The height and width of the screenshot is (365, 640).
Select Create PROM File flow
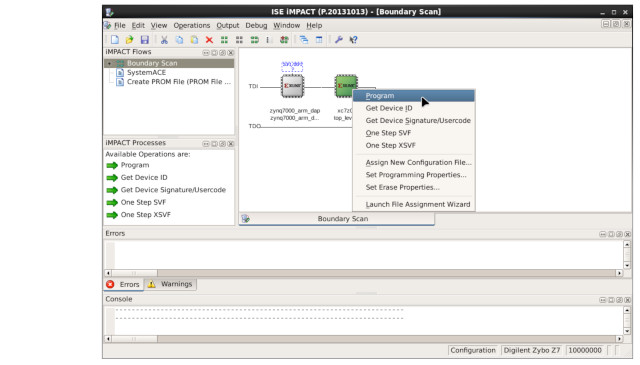(178, 82)
